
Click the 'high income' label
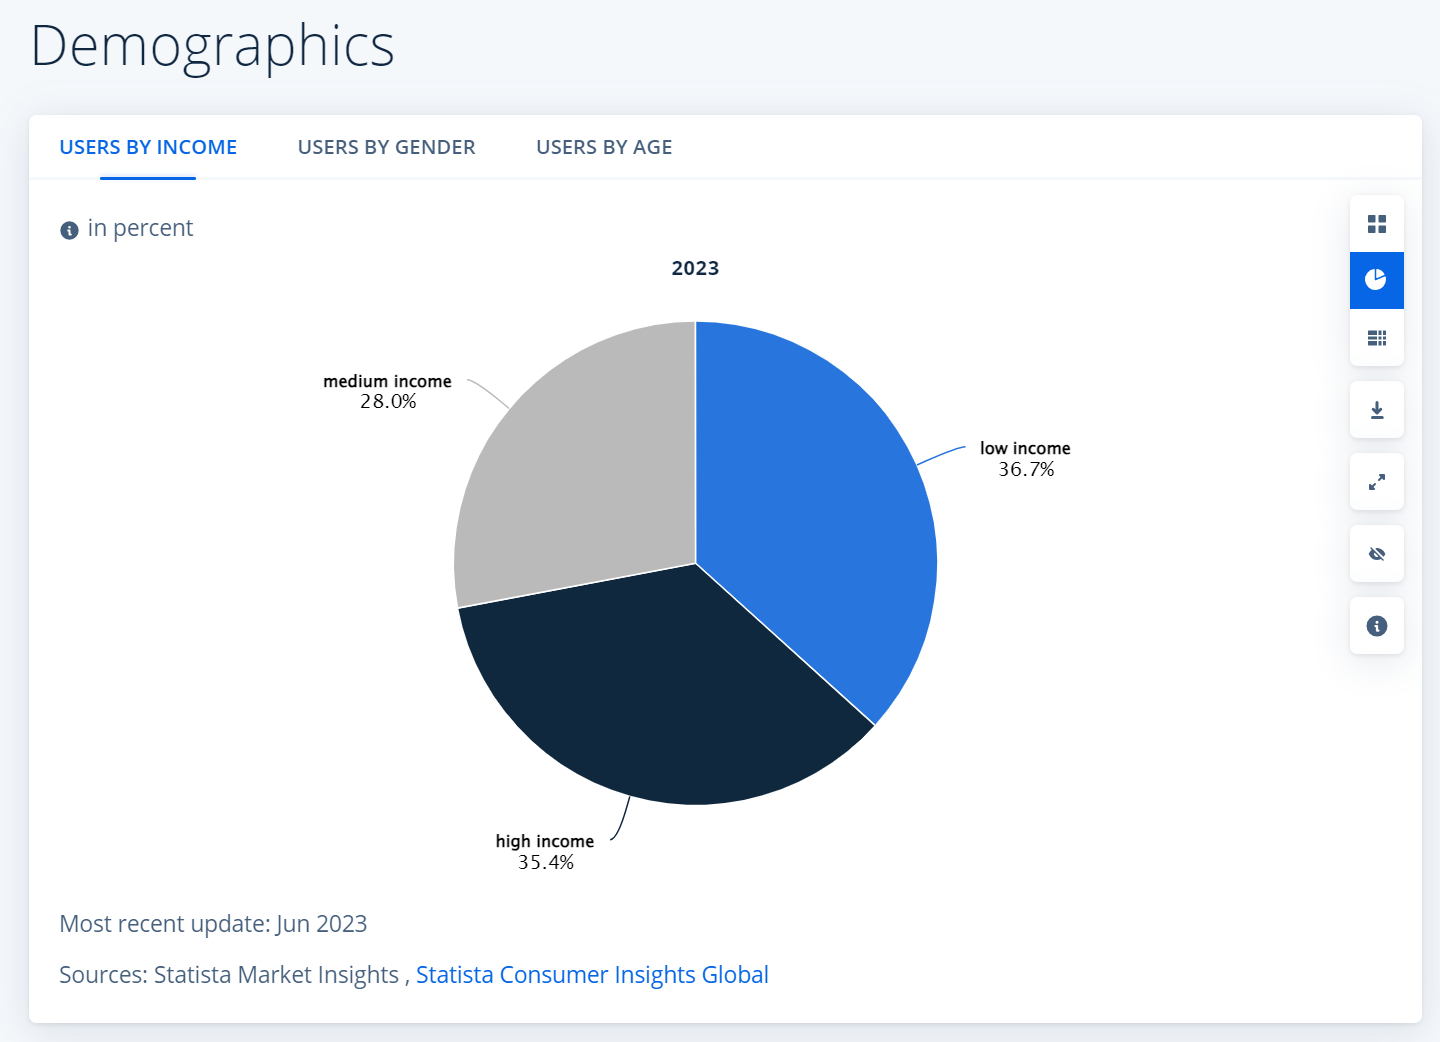(x=545, y=841)
